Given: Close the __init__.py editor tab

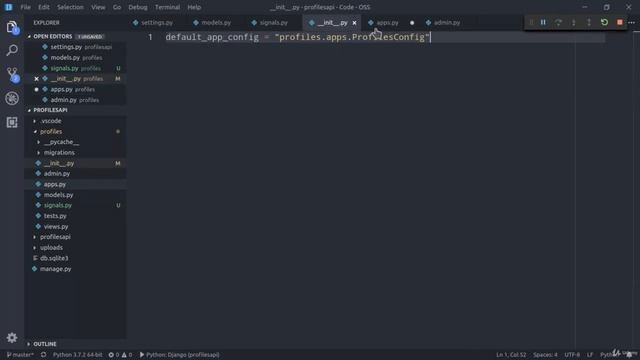Looking at the screenshot, I should coord(354,23).
